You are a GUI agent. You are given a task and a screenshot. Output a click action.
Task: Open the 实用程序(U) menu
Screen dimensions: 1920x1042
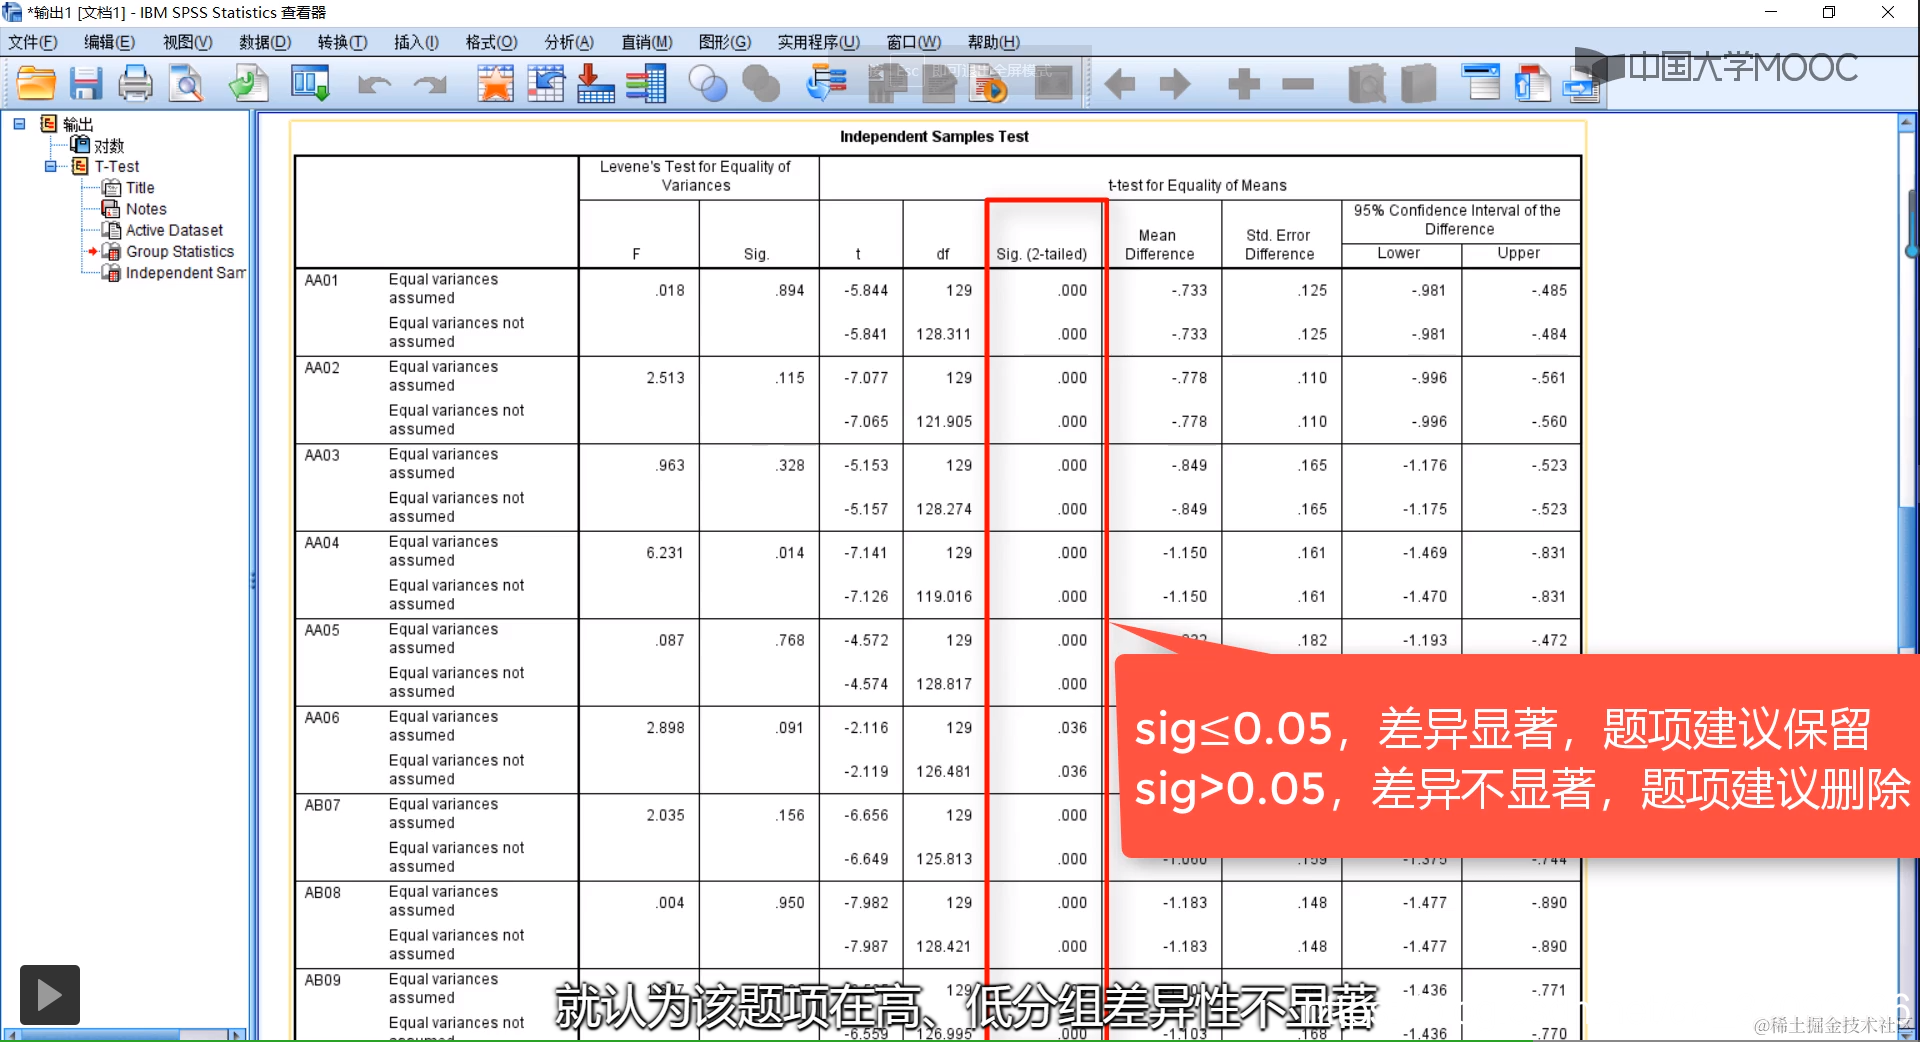tap(819, 42)
